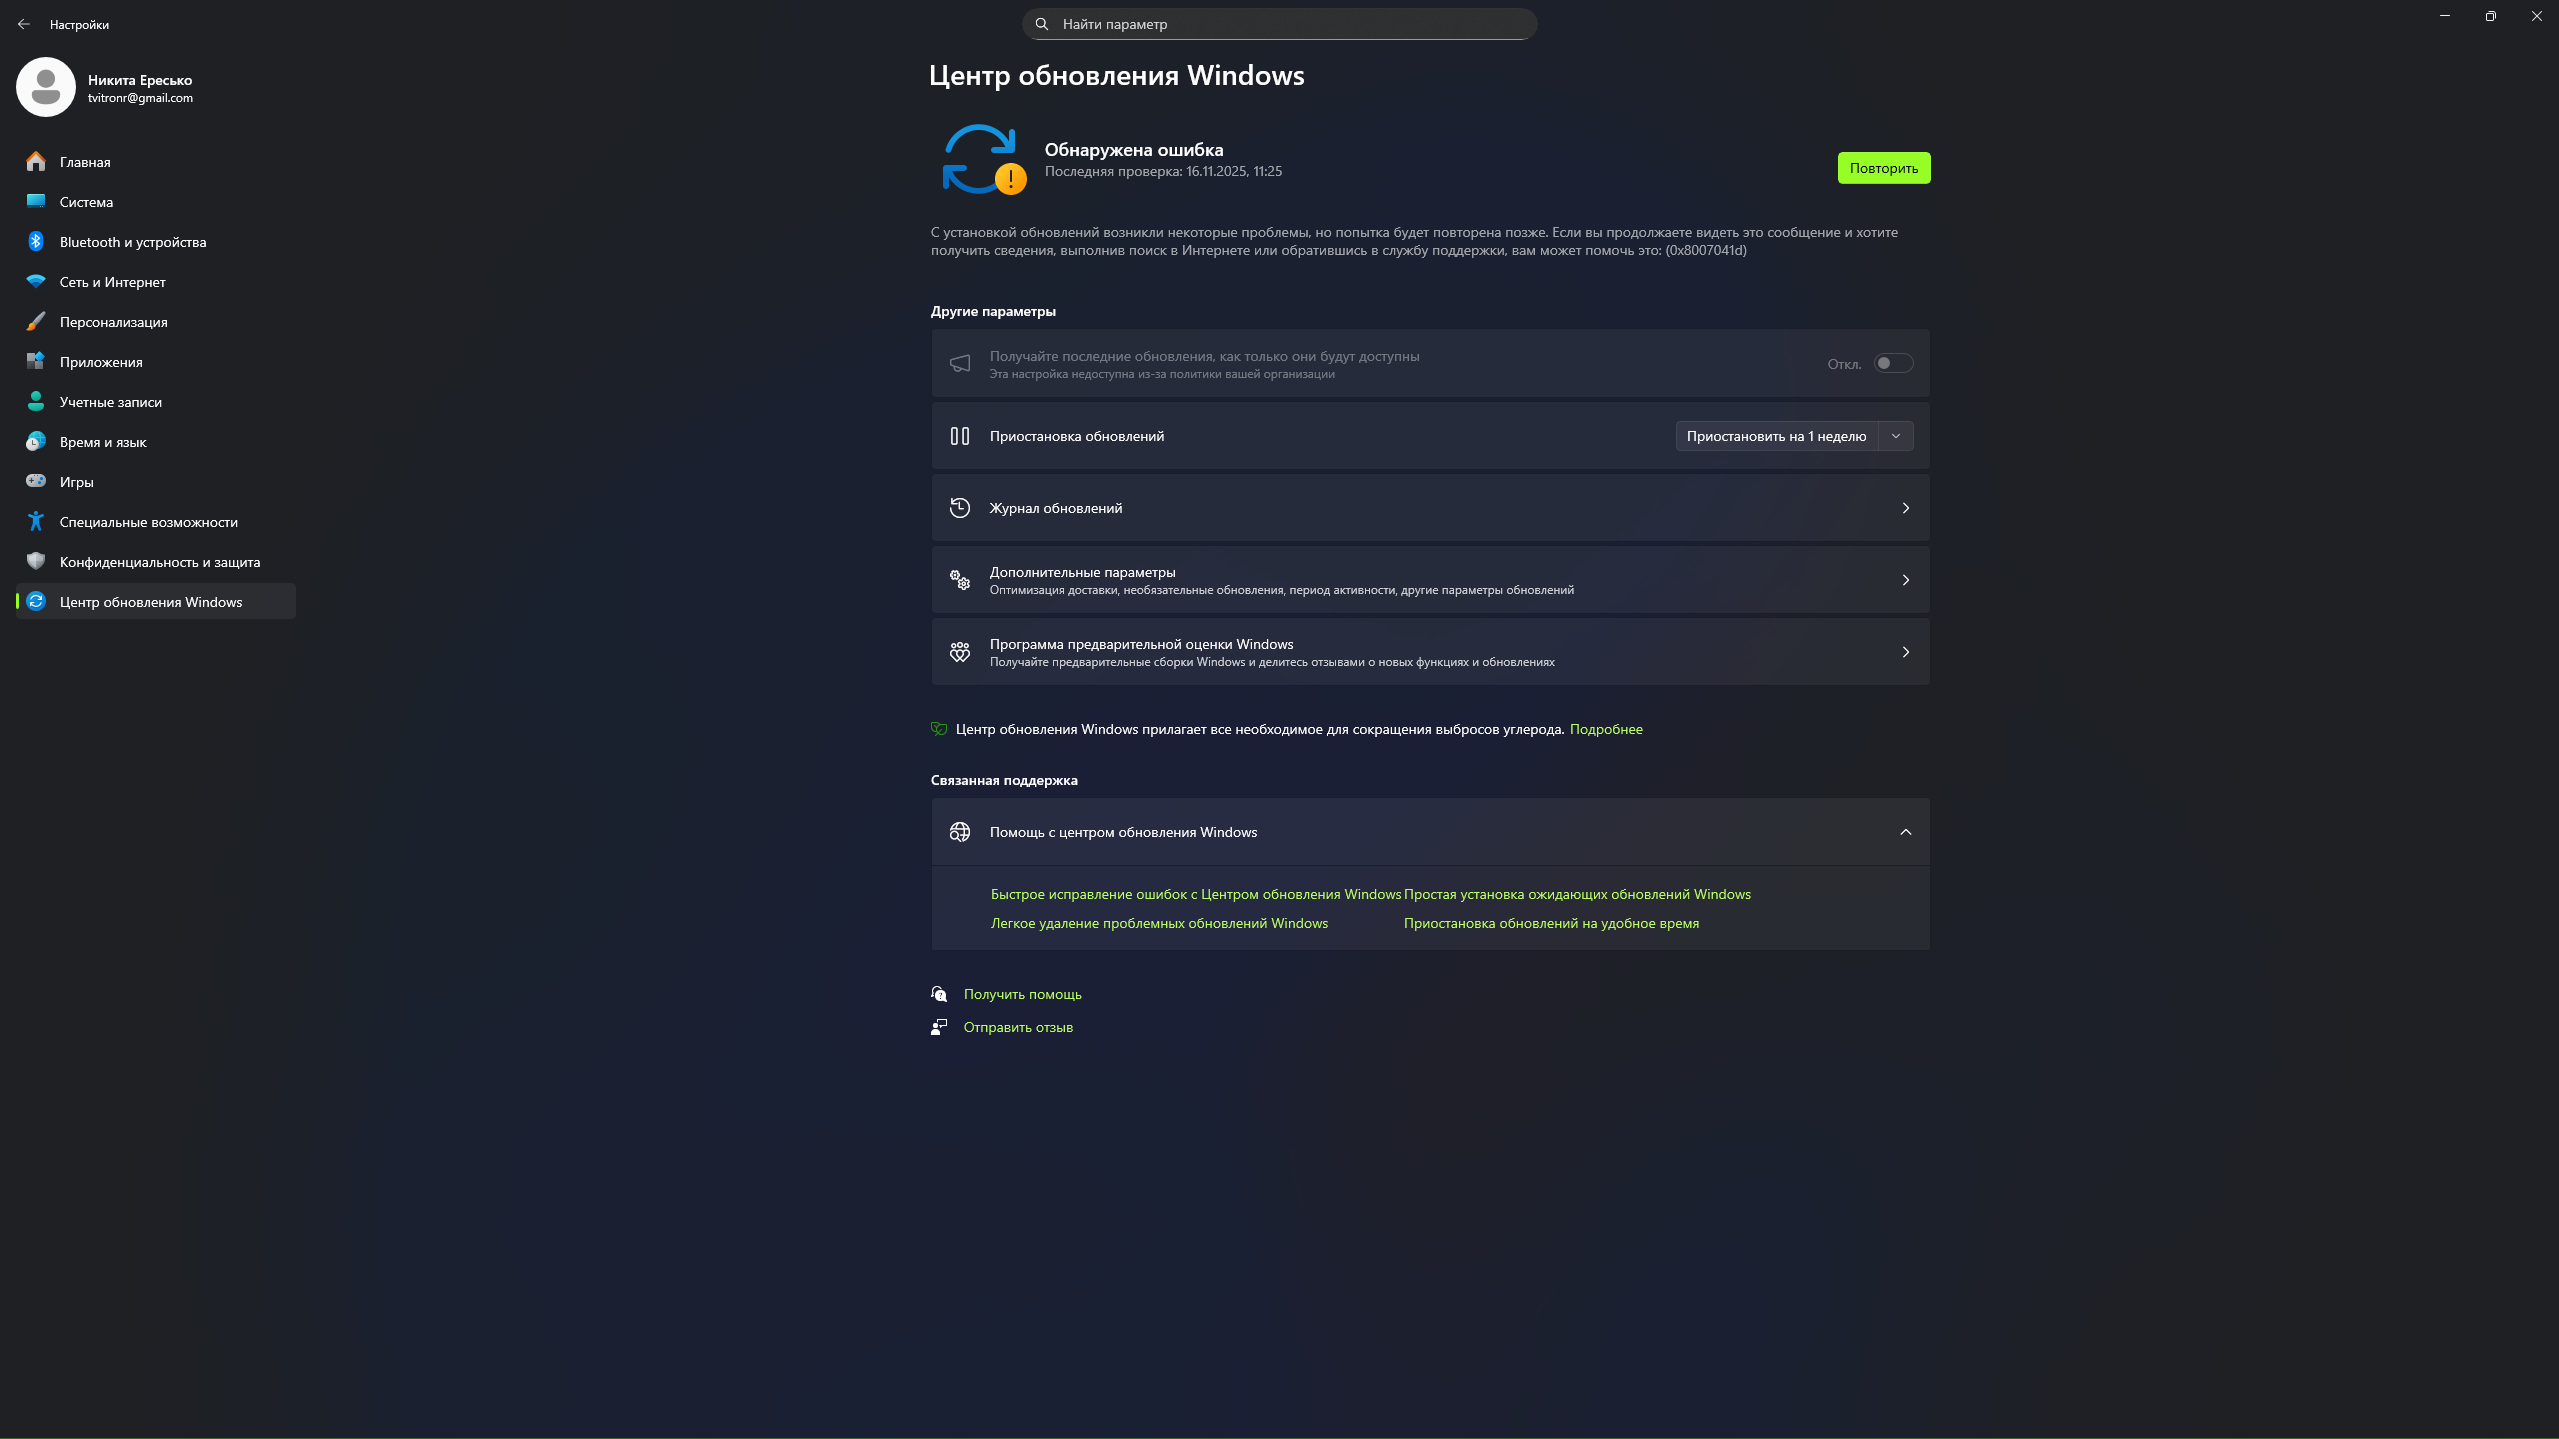Click the Учетные записи person icon
2559x1439 pixels.
36,401
